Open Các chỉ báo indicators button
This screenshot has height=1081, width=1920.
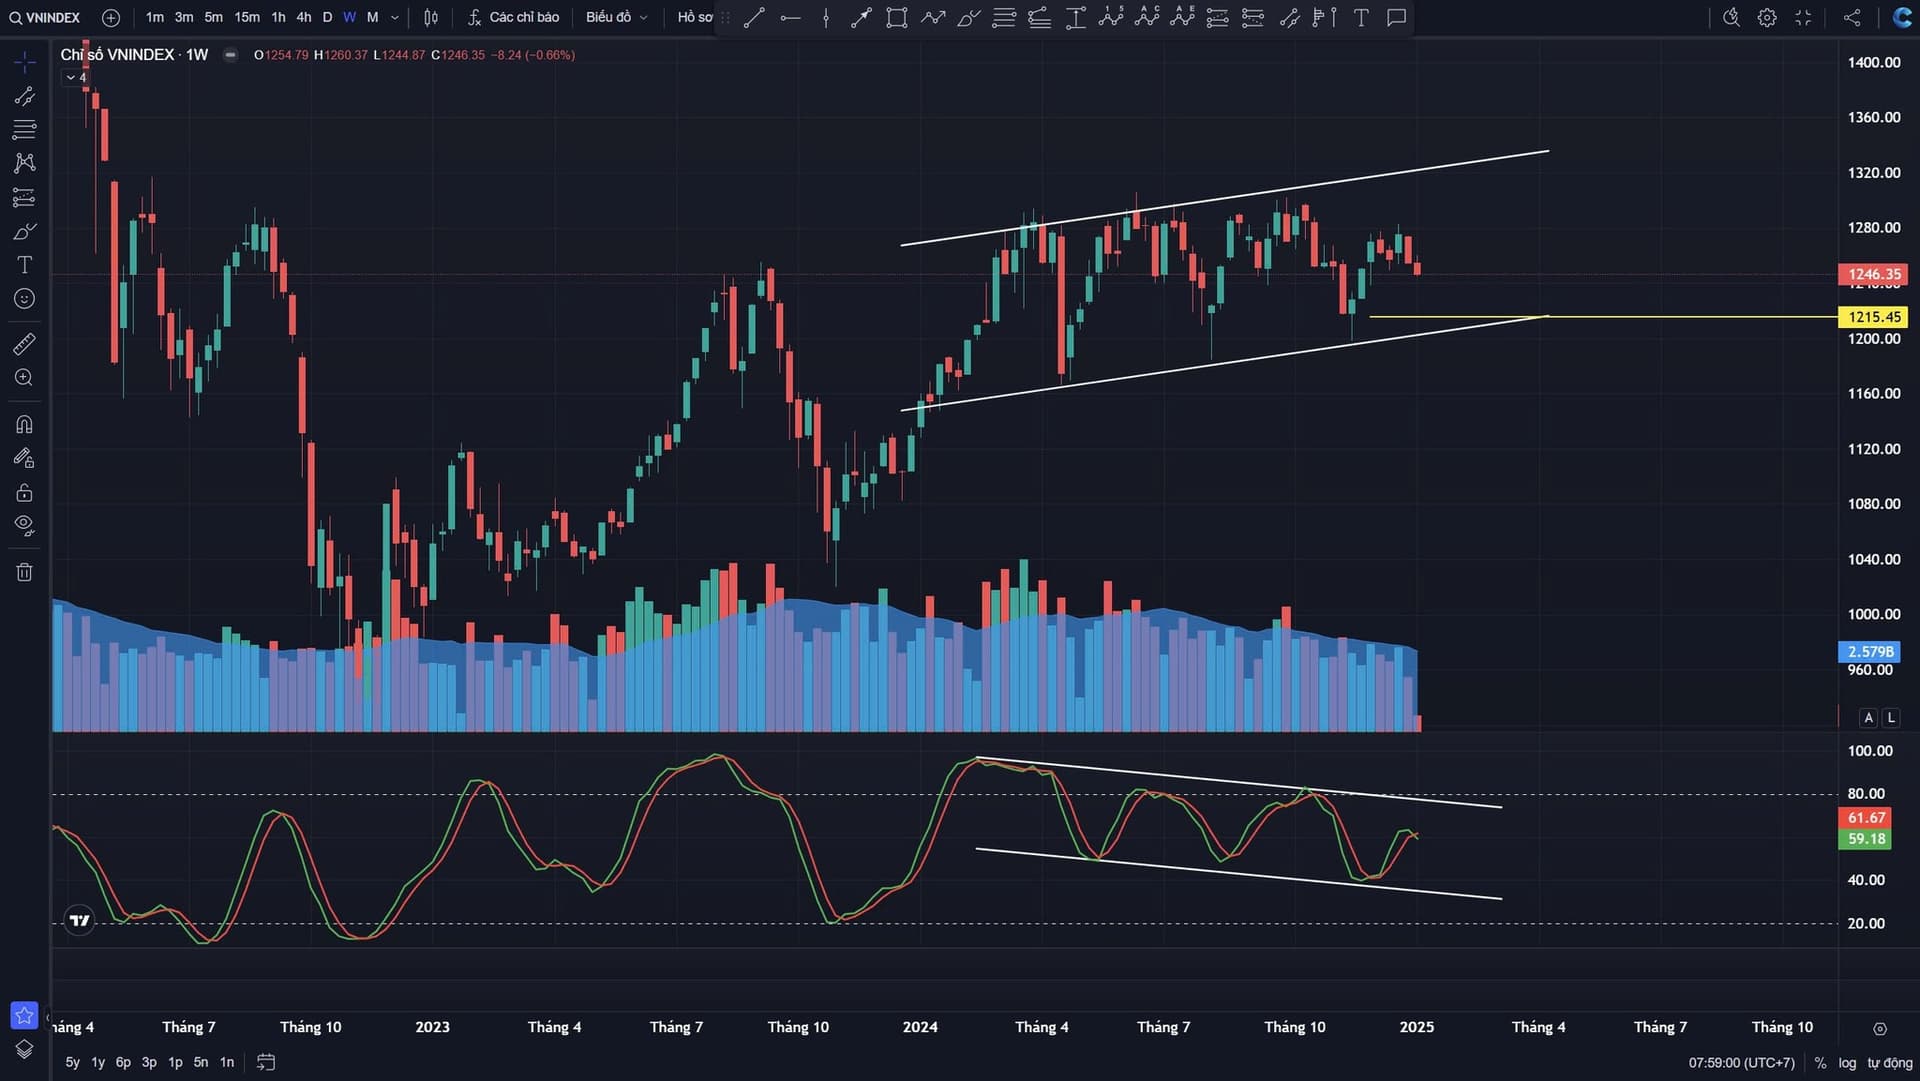click(x=513, y=17)
